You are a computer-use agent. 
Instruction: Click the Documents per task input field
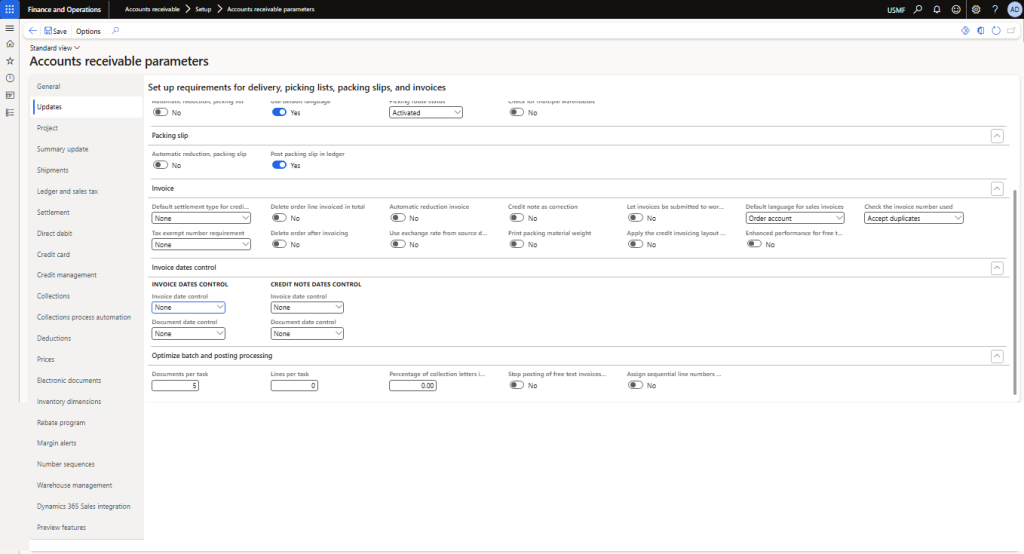pyautogui.click(x=176, y=385)
